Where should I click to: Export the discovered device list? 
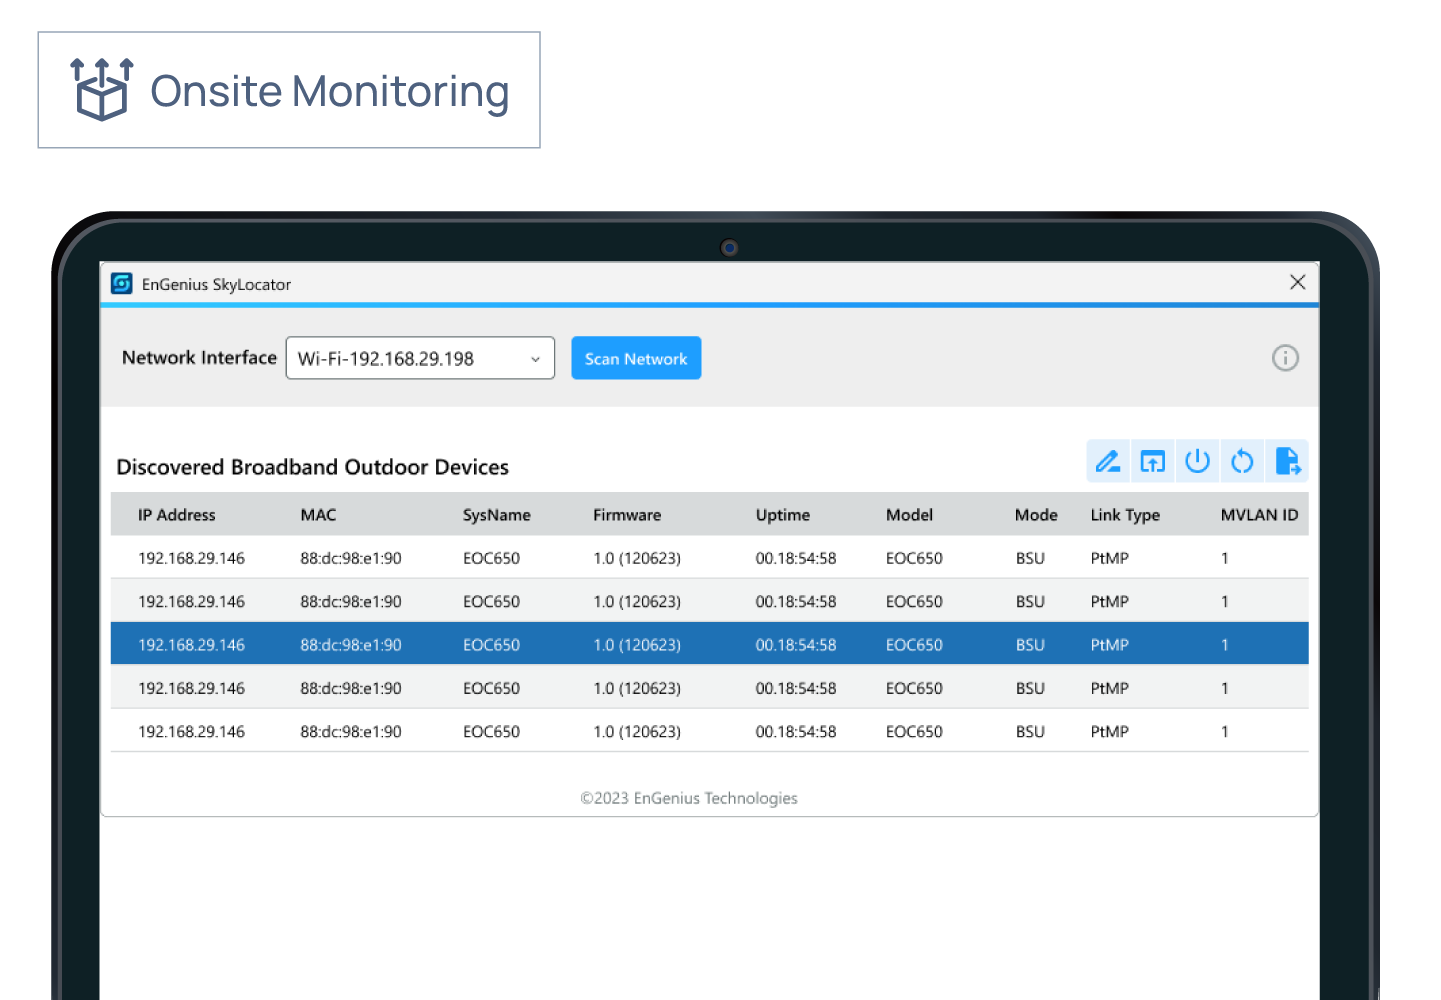(1287, 461)
